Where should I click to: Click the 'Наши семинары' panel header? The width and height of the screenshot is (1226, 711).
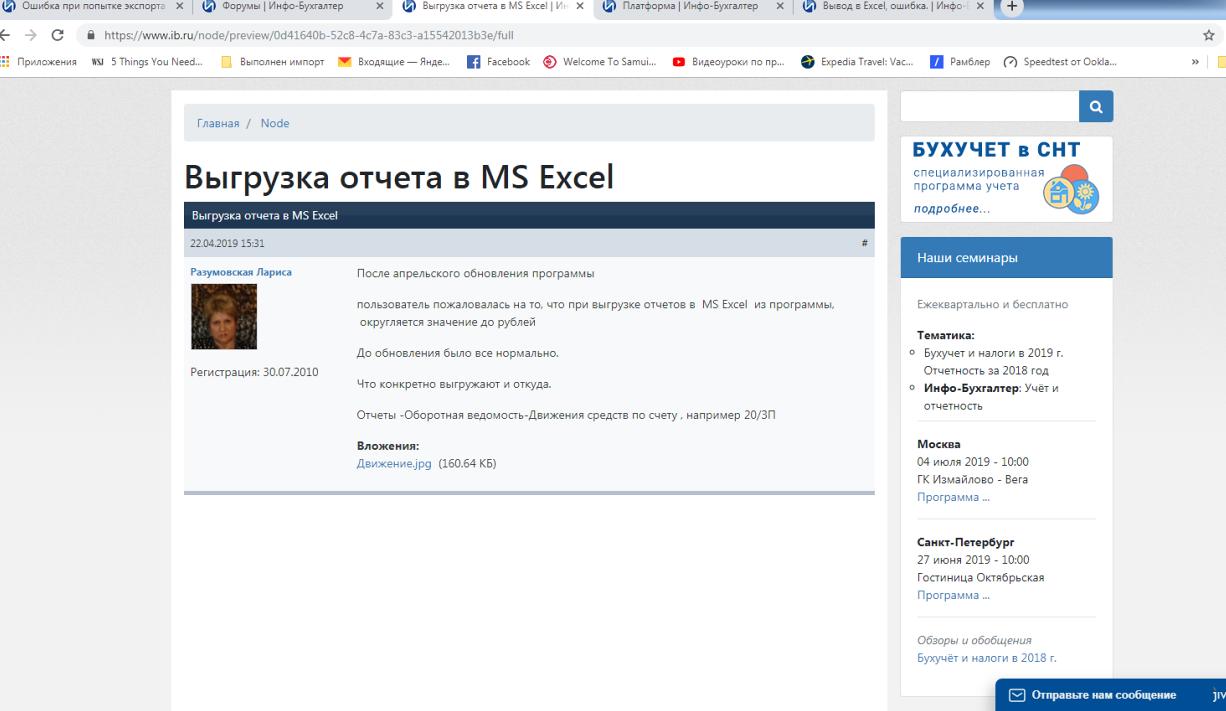coord(1006,257)
